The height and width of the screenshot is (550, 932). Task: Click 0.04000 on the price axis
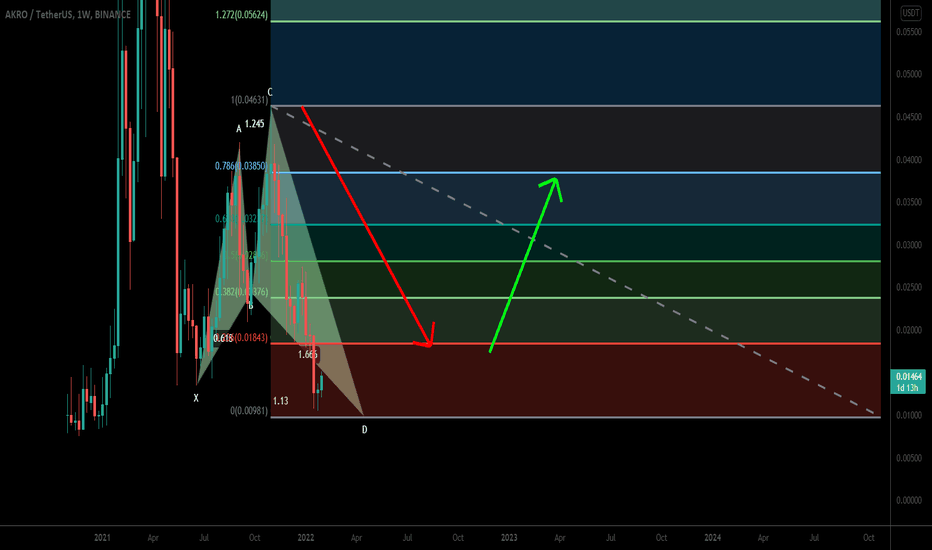[x=909, y=160]
